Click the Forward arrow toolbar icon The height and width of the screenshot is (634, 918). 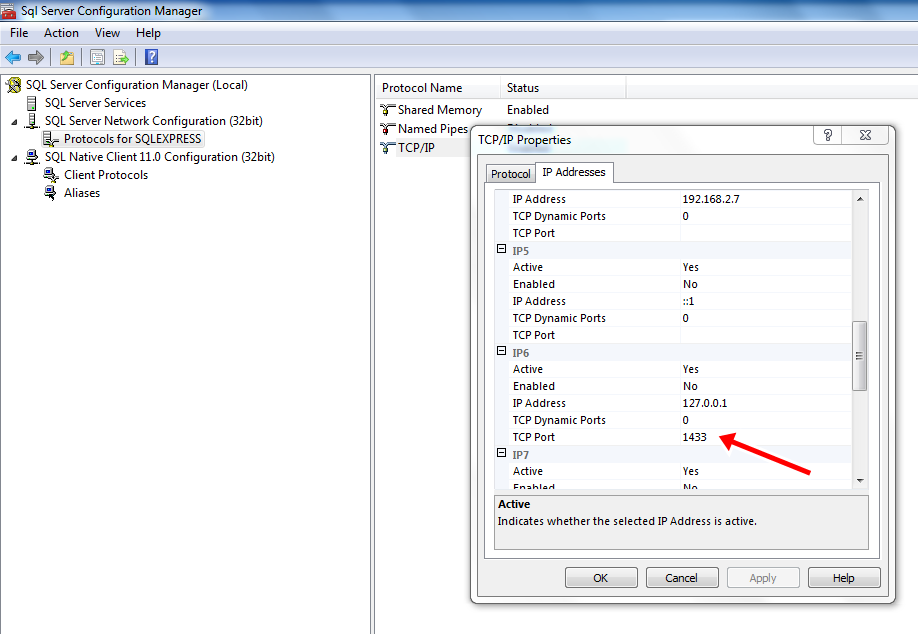[x=36, y=57]
